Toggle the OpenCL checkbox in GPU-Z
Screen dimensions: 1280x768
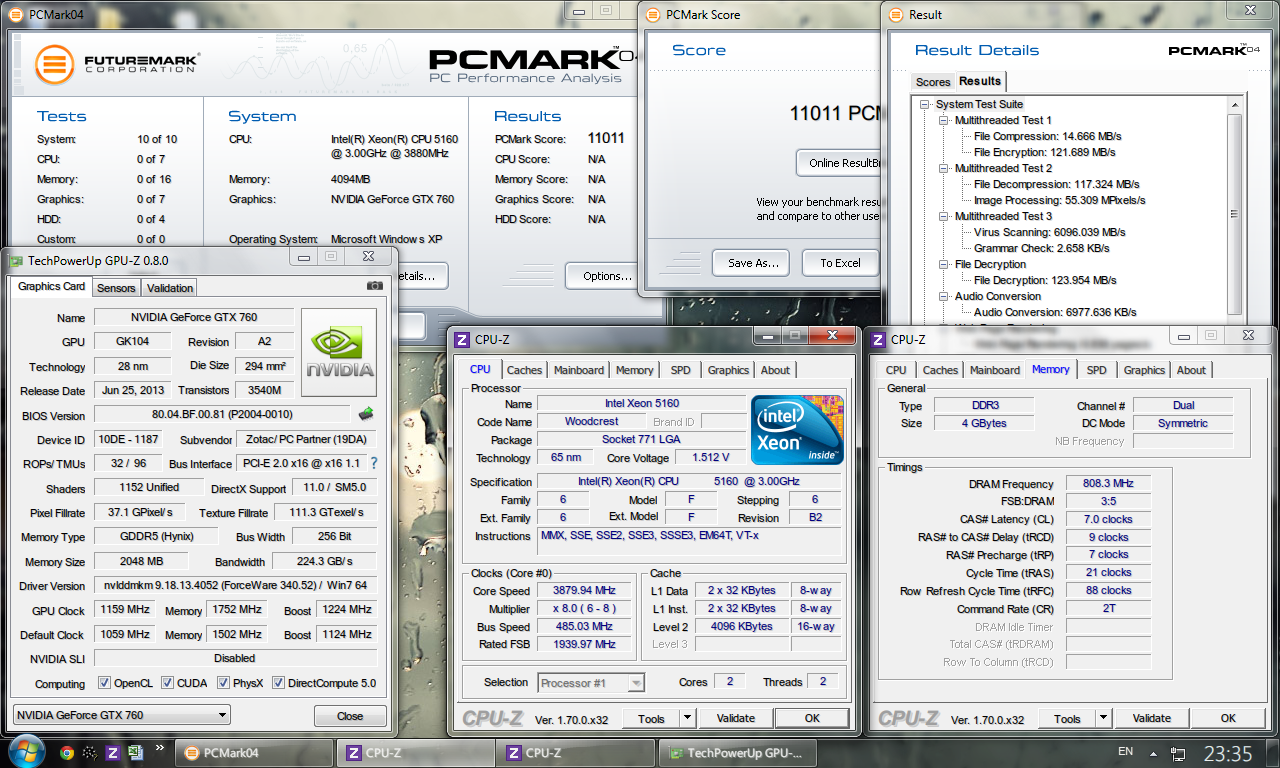[104, 683]
